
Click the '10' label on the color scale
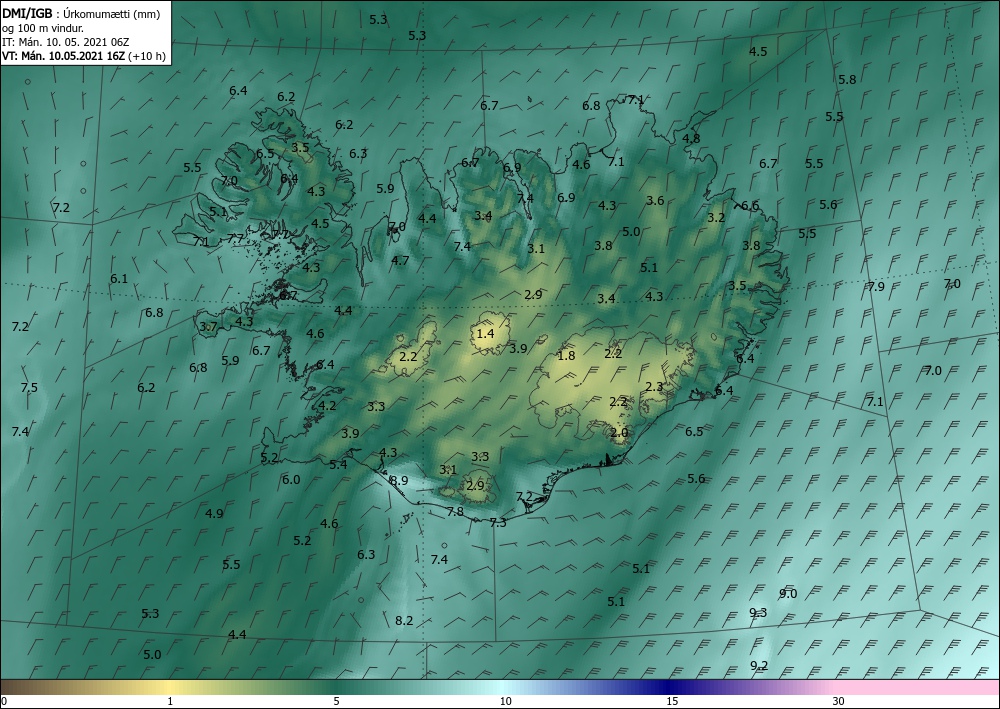pyautogui.click(x=505, y=702)
